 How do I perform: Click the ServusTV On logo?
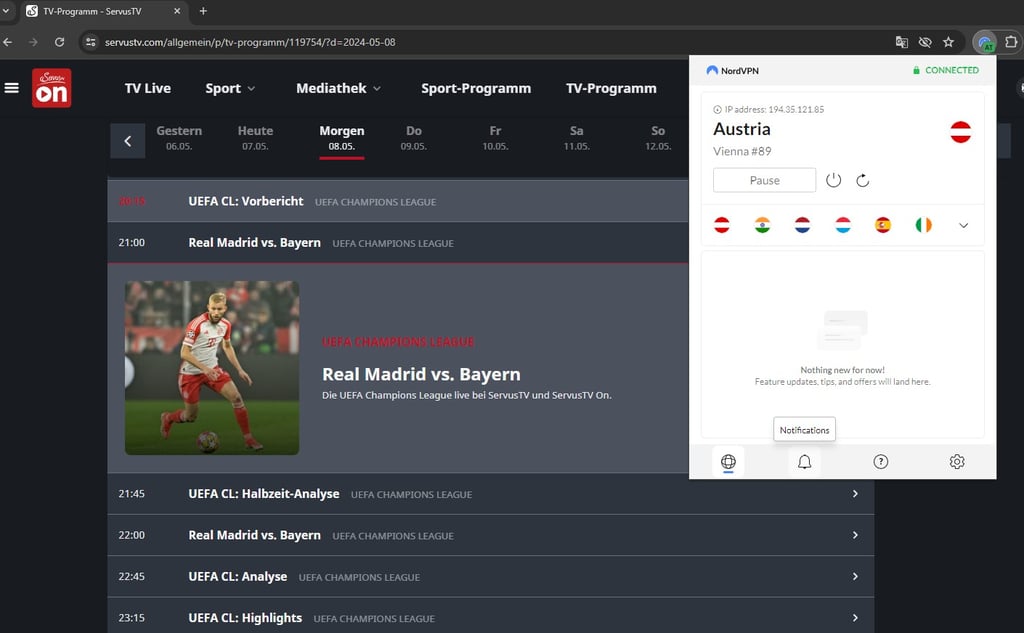tap(52, 88)
